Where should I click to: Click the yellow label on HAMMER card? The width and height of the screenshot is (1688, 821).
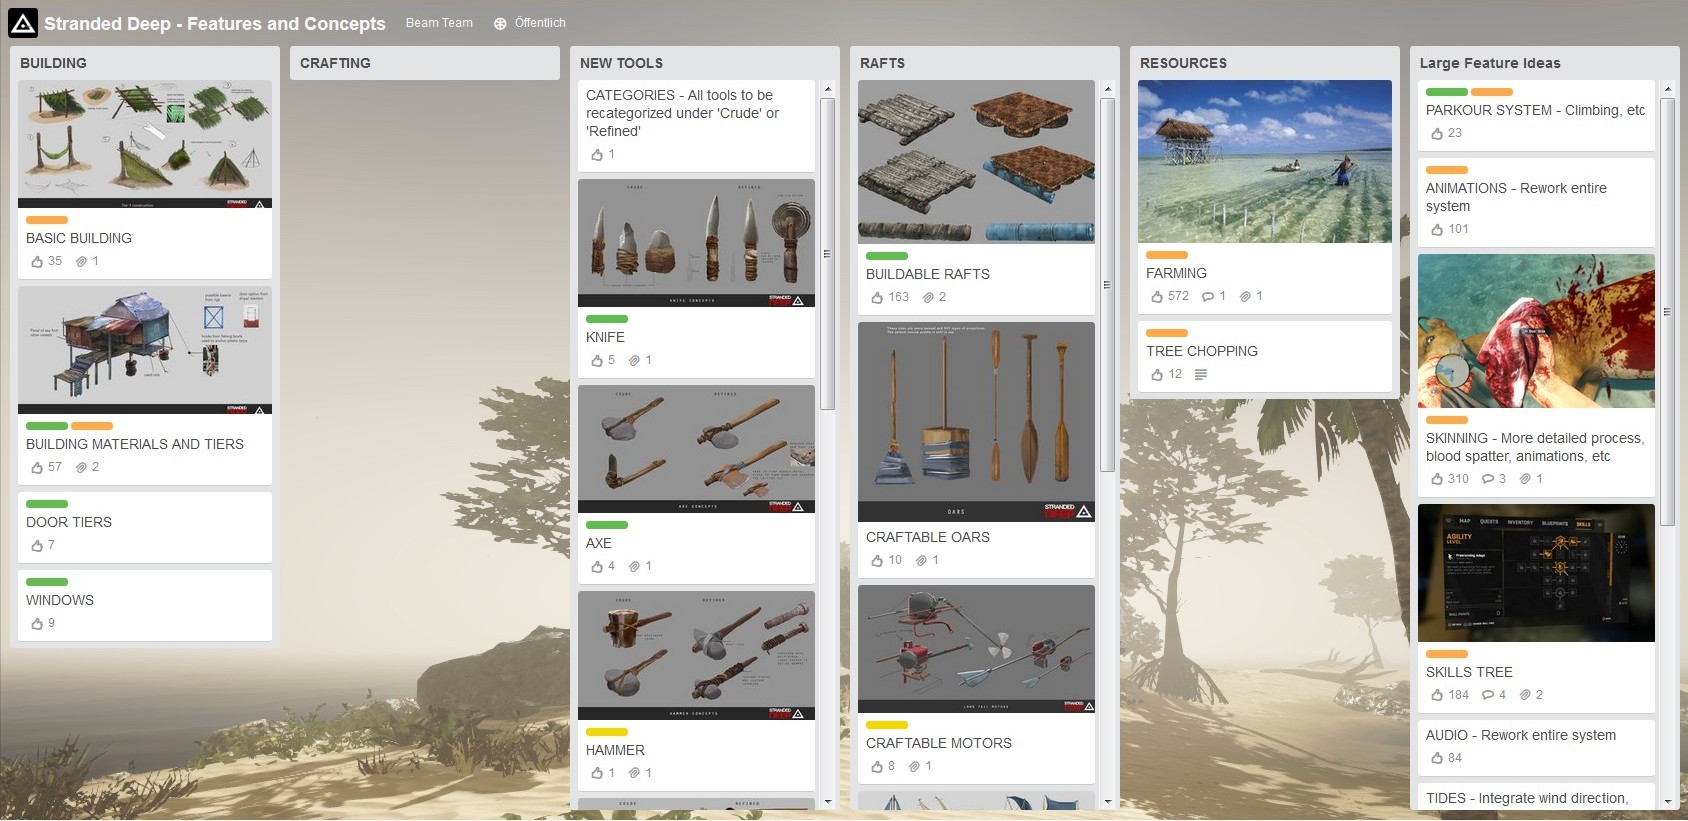pyautogui.click(x=607, y=732)
